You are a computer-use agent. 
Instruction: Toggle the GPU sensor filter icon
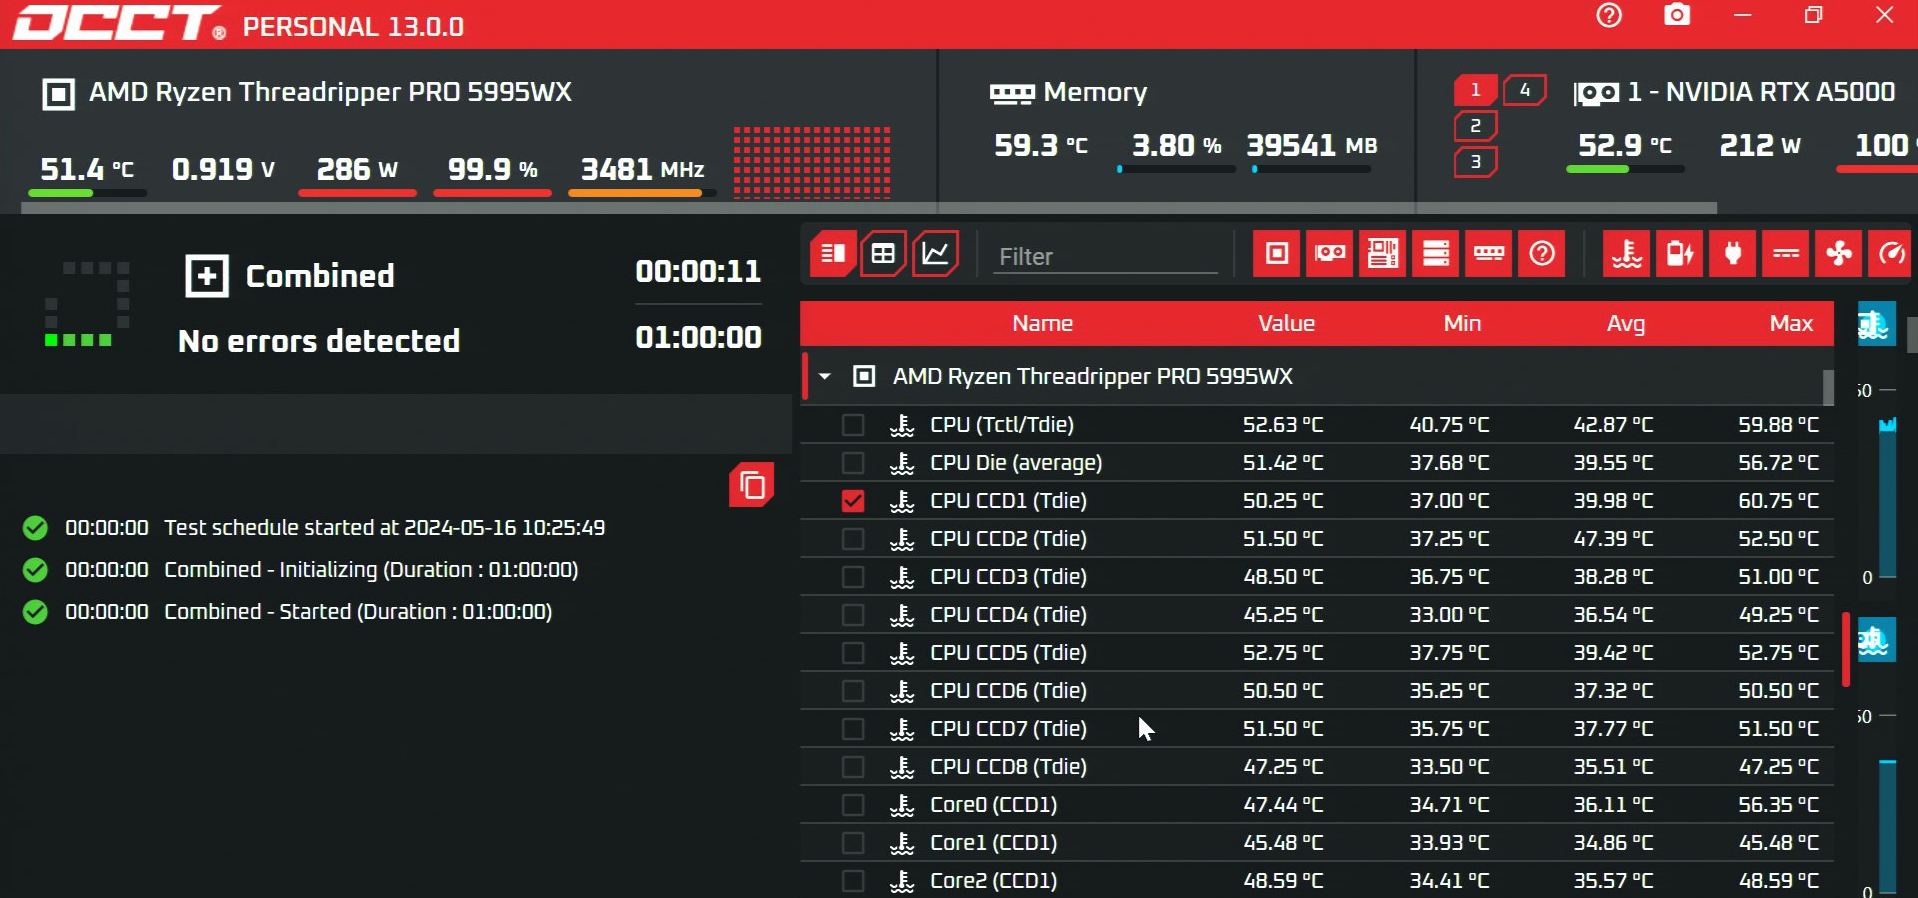[x=1330, y=254]
